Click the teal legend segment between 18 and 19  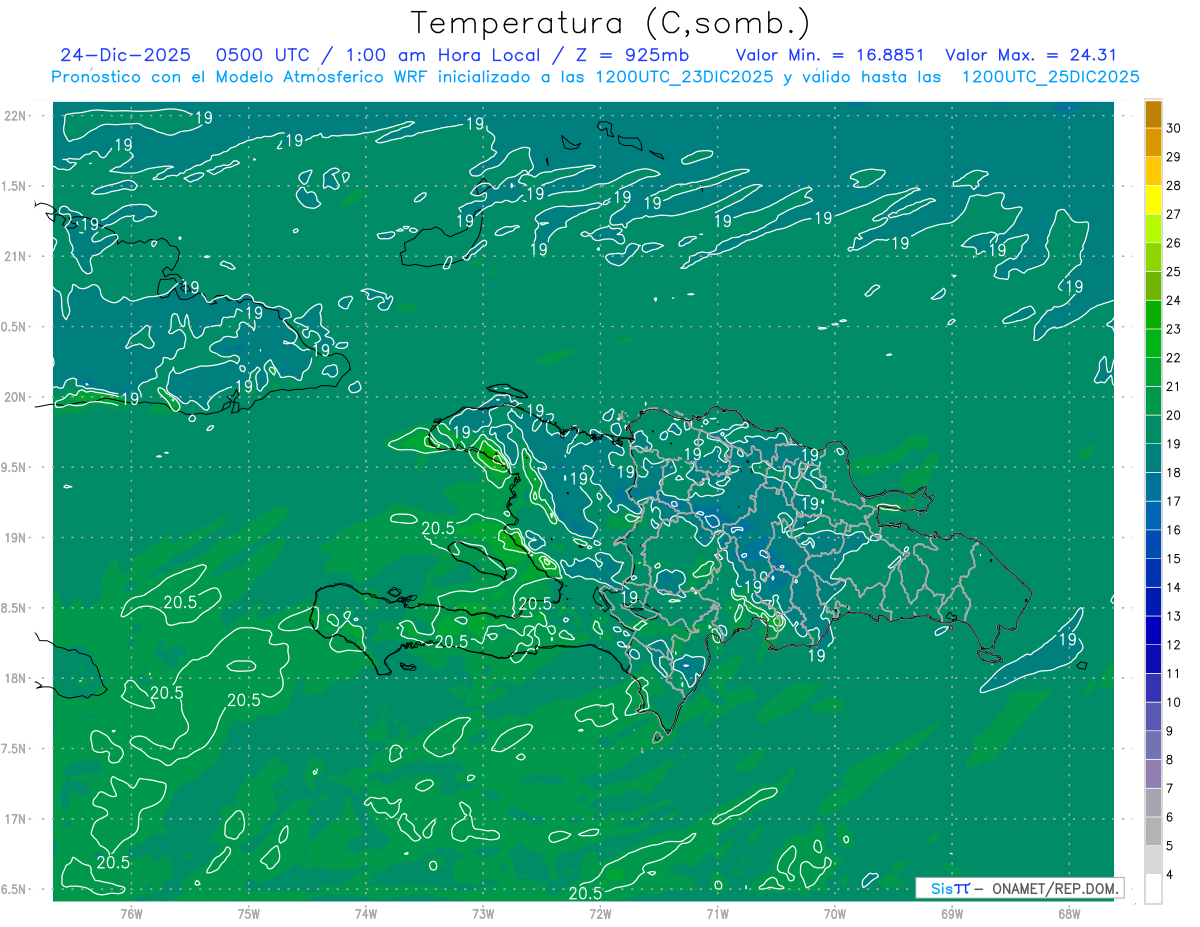pyautogui.click(x=1153, y=458)
